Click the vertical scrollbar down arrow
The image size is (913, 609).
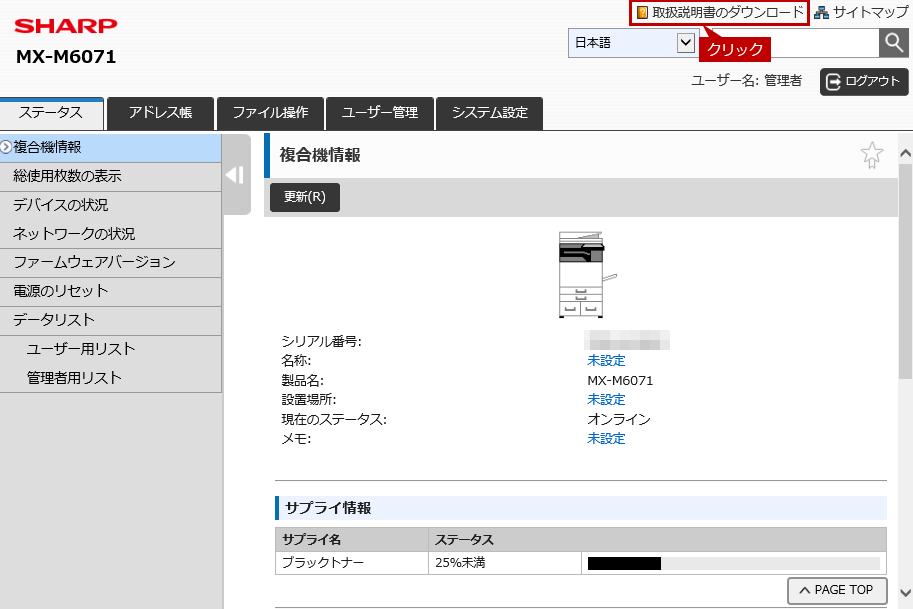tap(905, 593)
